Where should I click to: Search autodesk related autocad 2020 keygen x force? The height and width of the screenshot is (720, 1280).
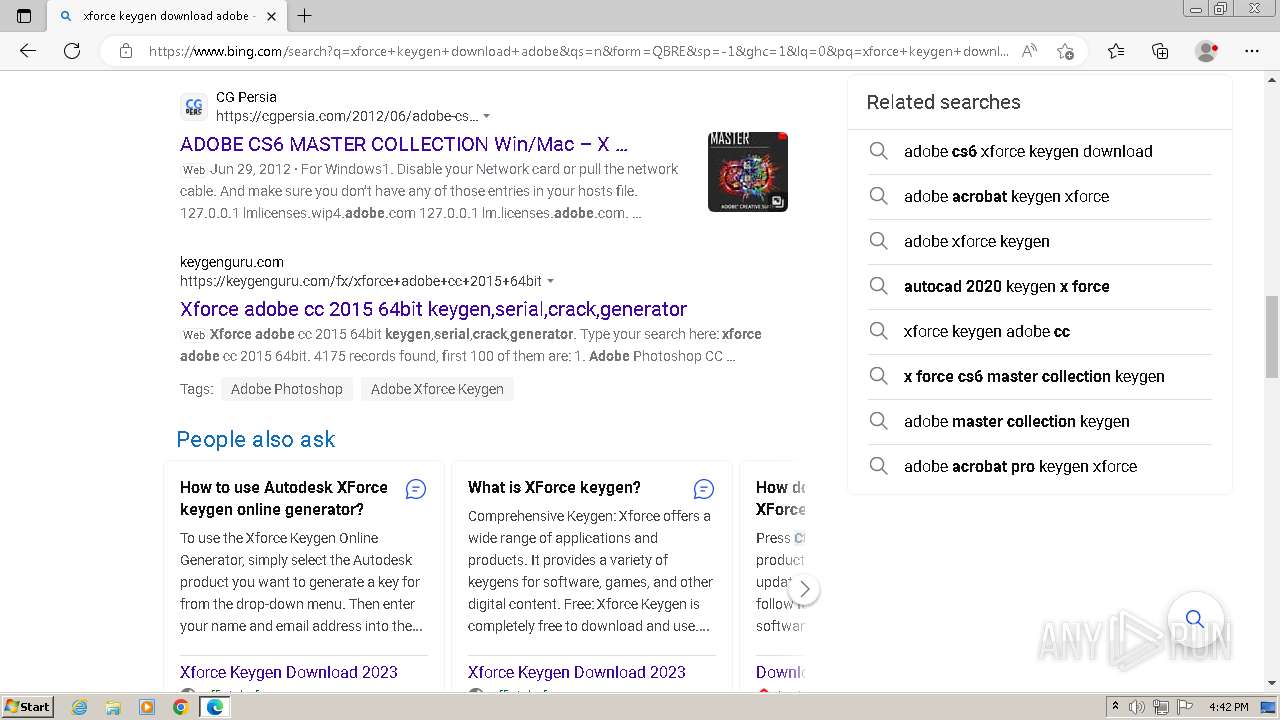click(x=1040, y=286)
